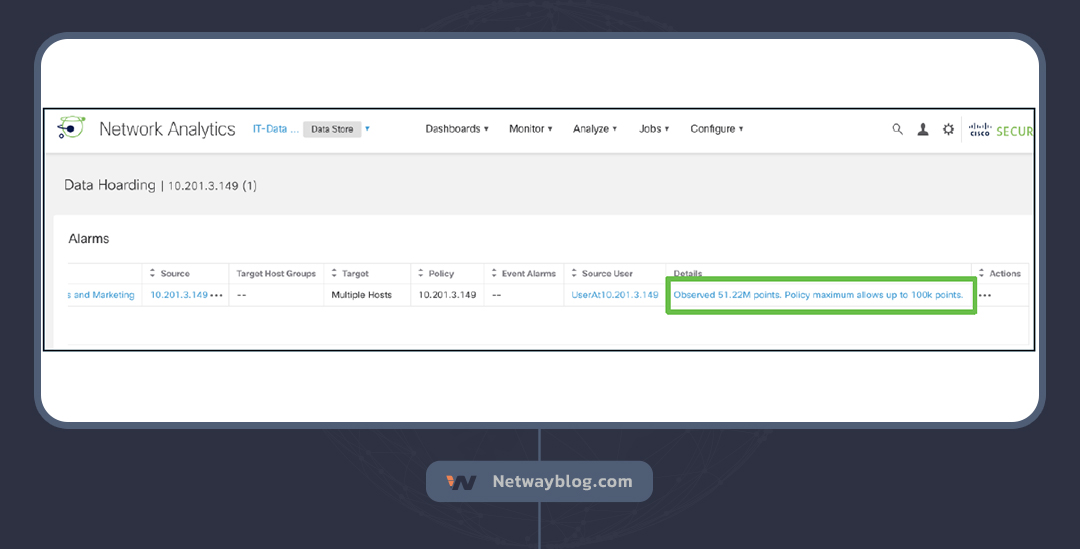
Task: Expand the Data Store domain dropdown arrow
Action: coord(367,128)
